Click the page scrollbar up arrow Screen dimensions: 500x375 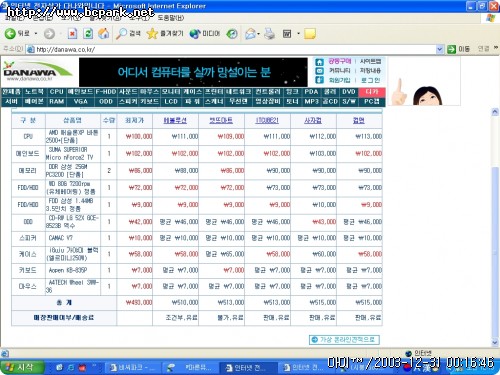point(495,112)
